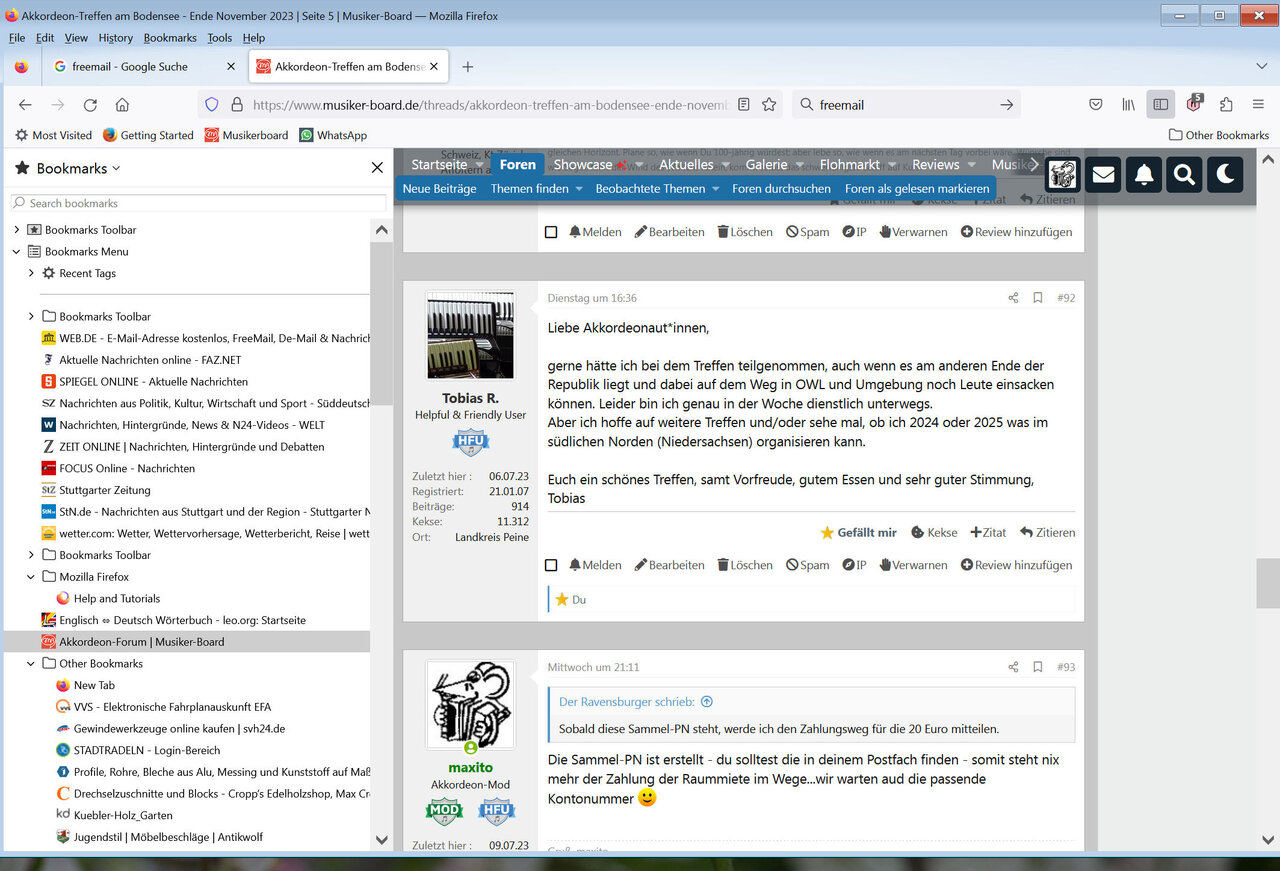
Task: Open Musikerboard bookmark in toolbar
Action: (246, 135)
